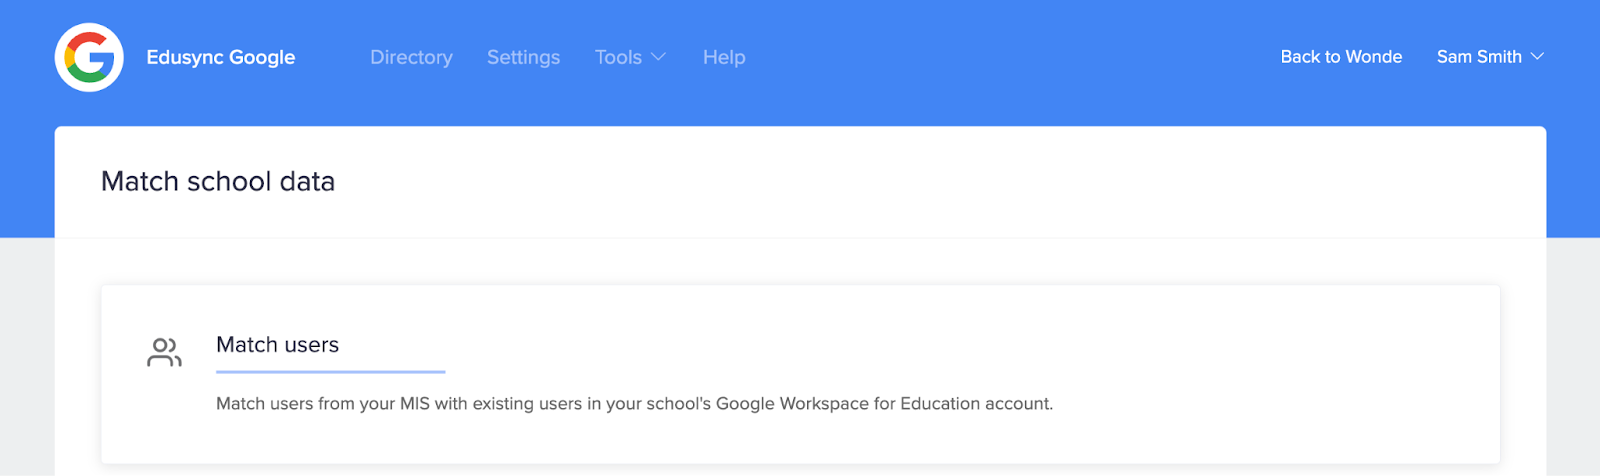Click the Match school data page title

(218, 181)
